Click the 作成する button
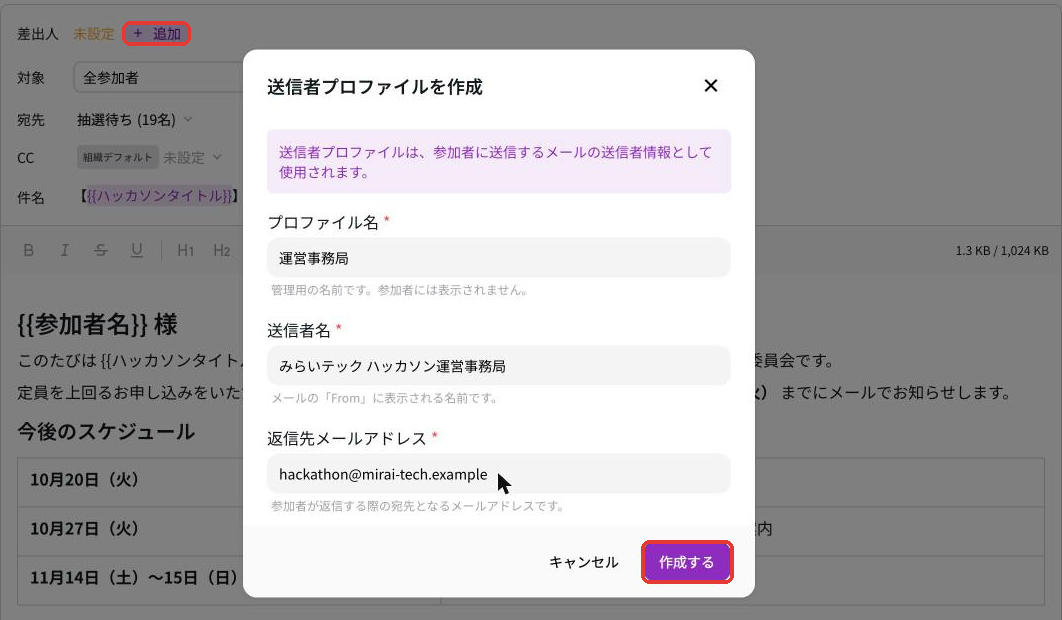 tap(687, 562)
